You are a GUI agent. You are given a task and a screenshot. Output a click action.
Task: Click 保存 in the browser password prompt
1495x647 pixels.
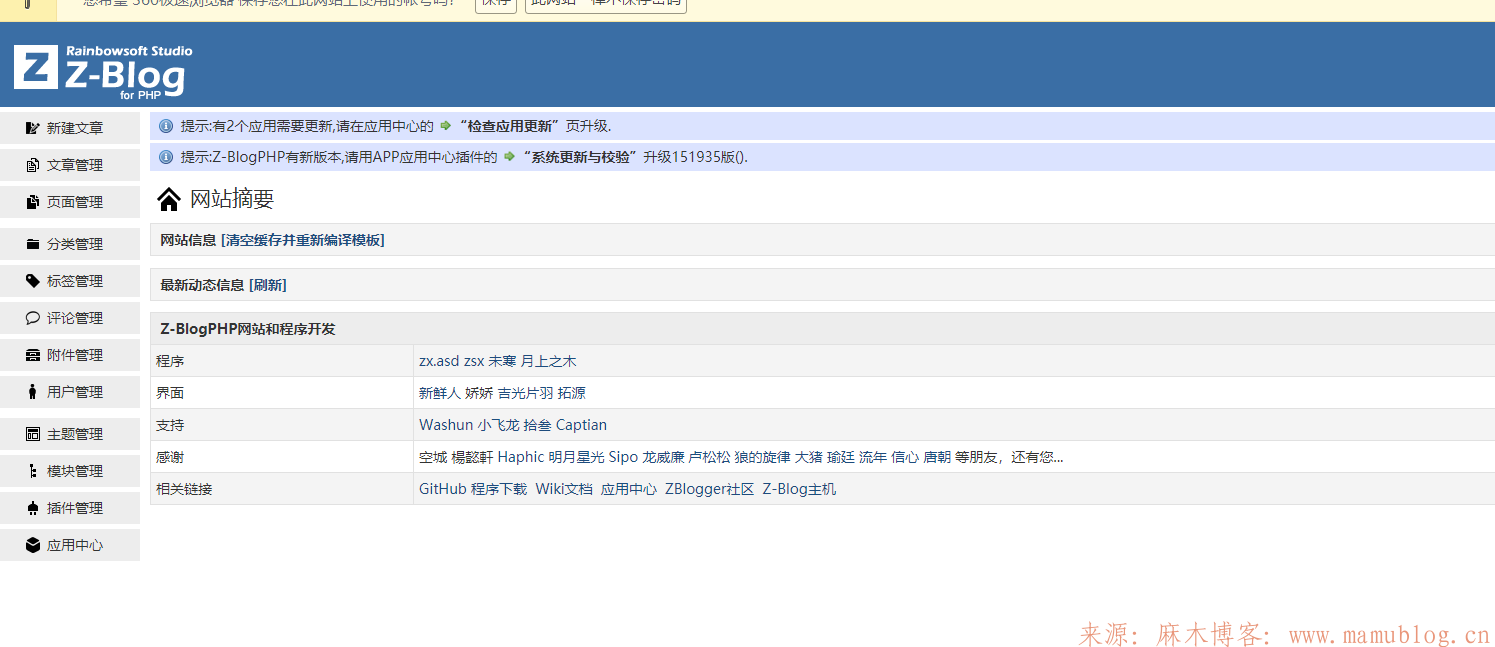495,4
